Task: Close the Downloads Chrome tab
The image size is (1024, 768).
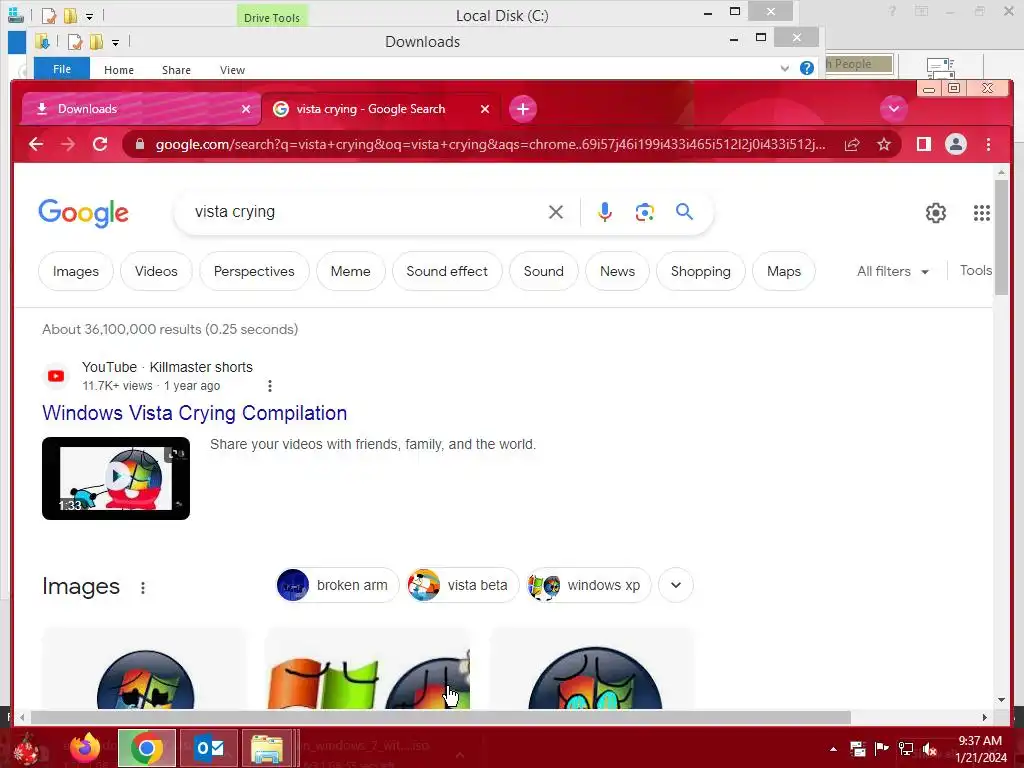Action: pos(246,109)
